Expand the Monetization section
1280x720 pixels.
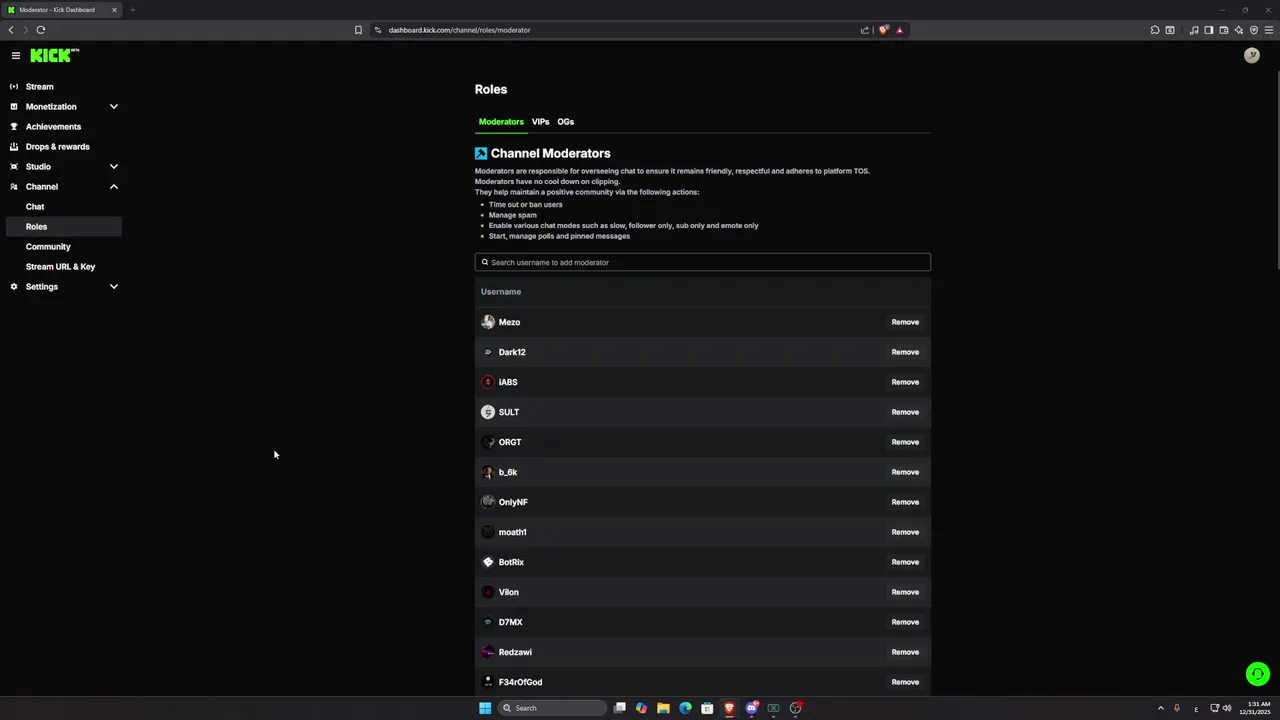coord(114,107)
